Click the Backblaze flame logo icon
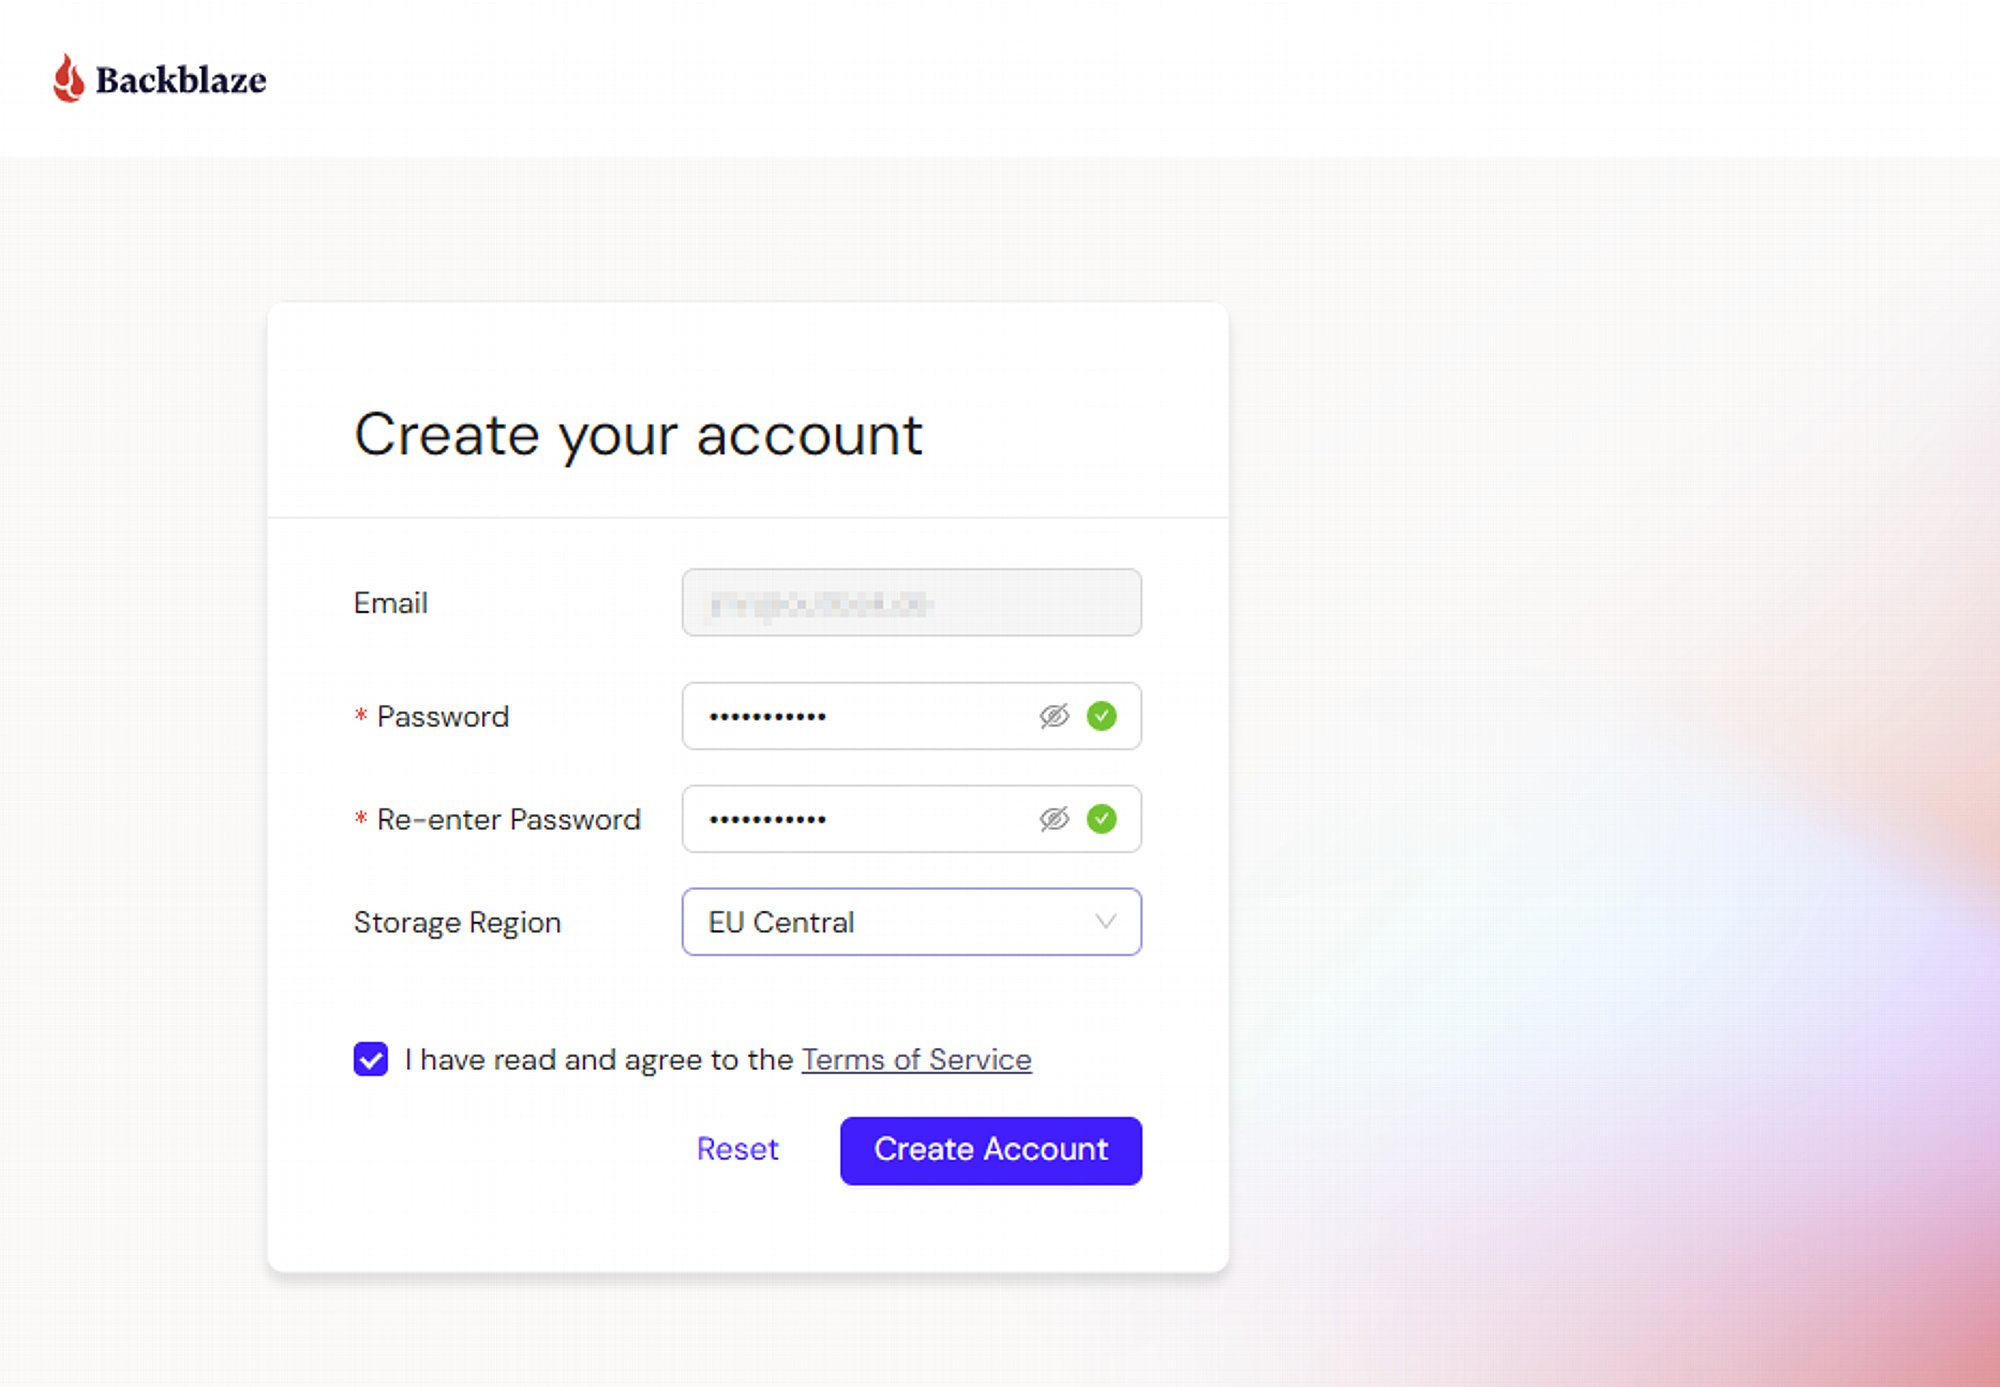The width and height of the screenshot is (2000, 1387). click(68, 78)
